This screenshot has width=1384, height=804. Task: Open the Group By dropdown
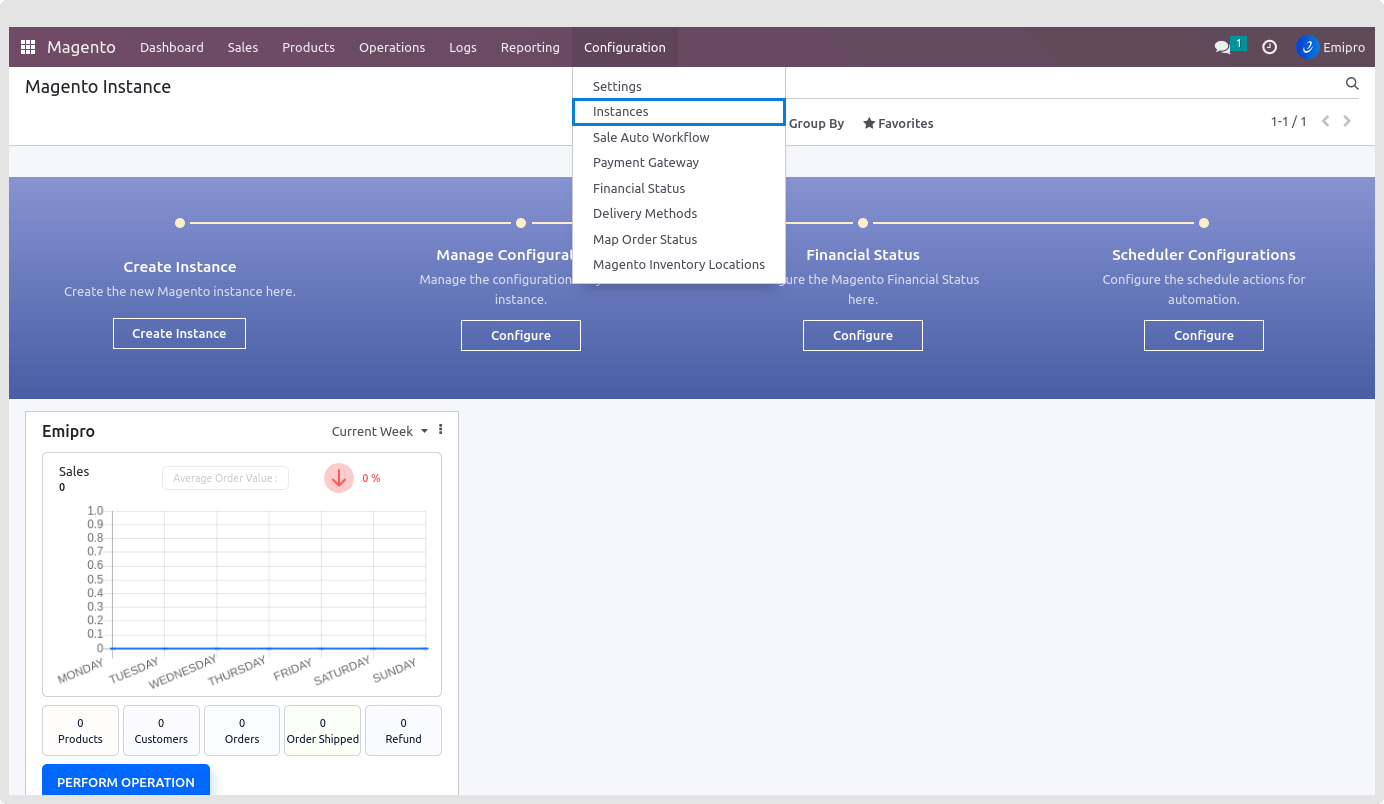[816, 123]
